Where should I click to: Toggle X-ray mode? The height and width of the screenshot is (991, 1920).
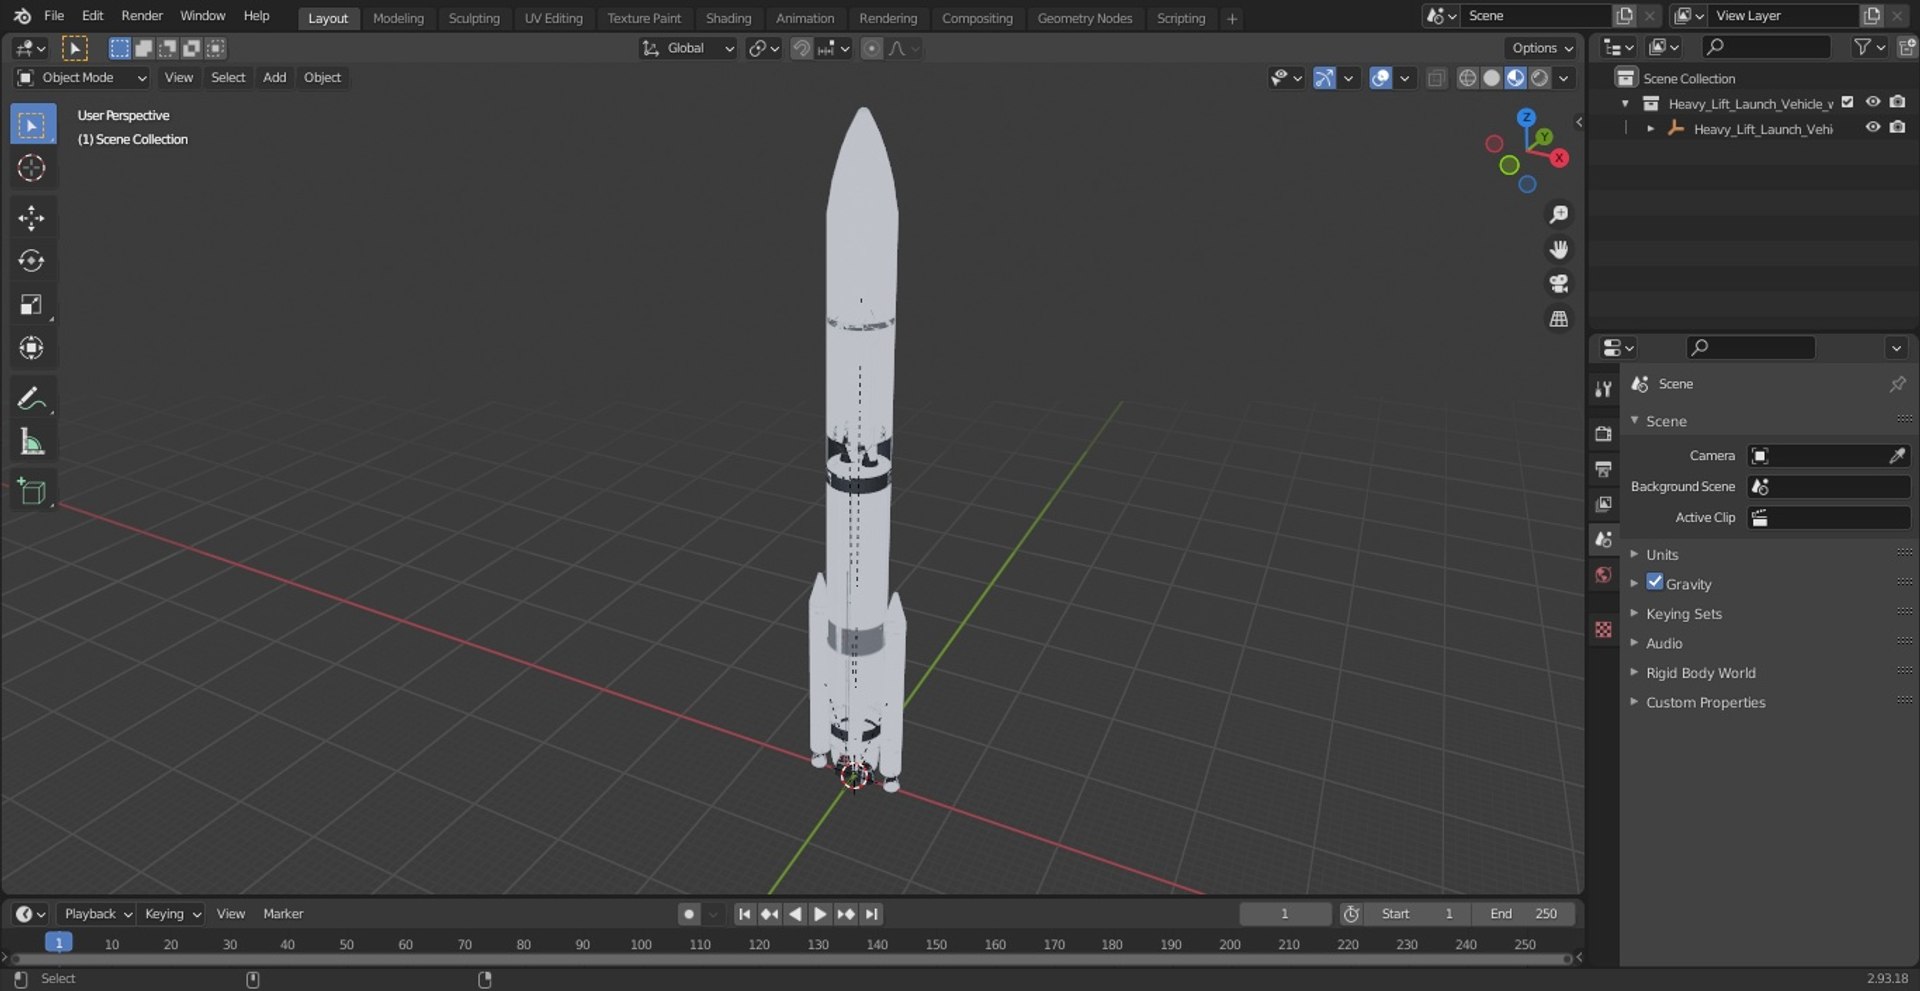(x=1436, y=78)
